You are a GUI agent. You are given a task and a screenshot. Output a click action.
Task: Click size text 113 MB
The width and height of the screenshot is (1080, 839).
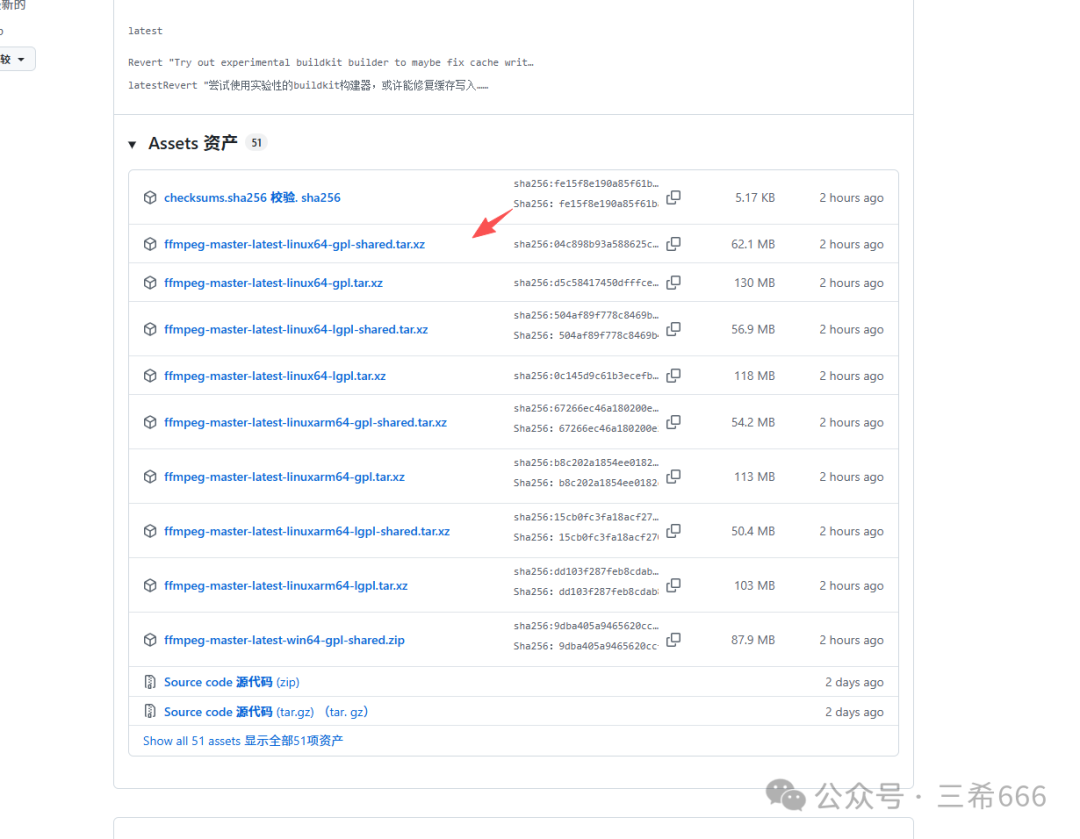[x=754, y=477]
